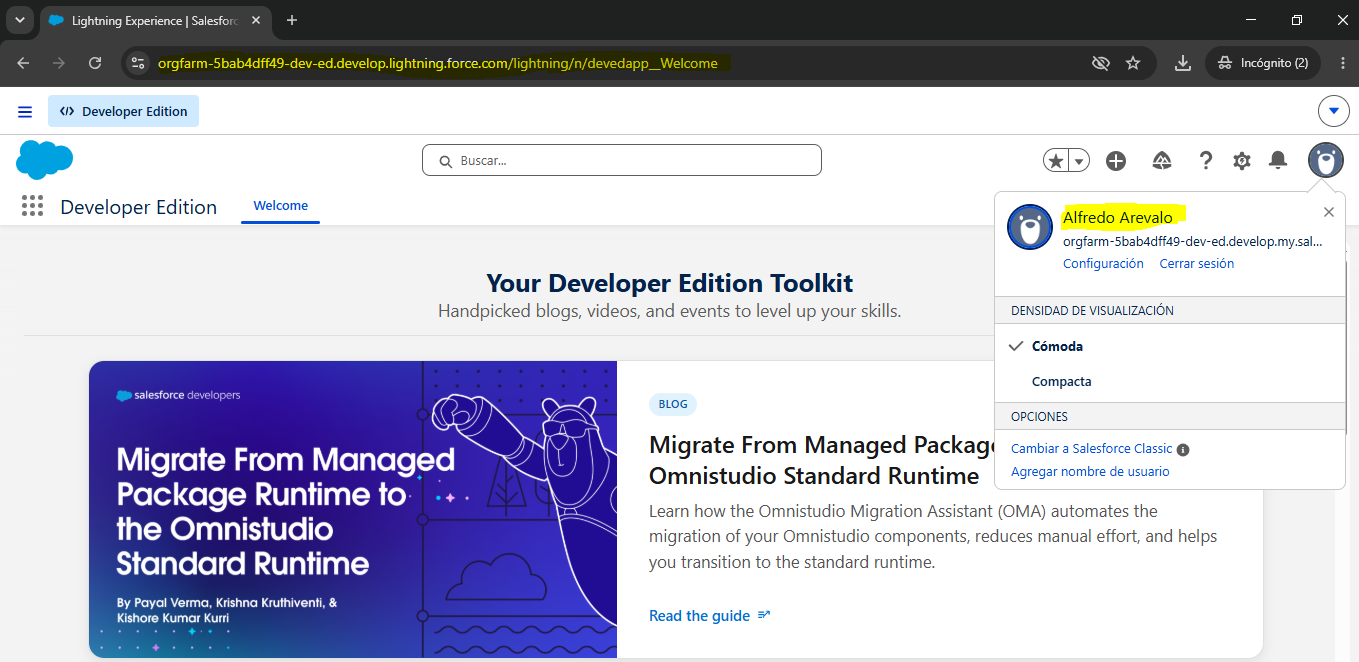
Task: Open the Salesforce App Launcher grid
Action: tap(32, 206)
